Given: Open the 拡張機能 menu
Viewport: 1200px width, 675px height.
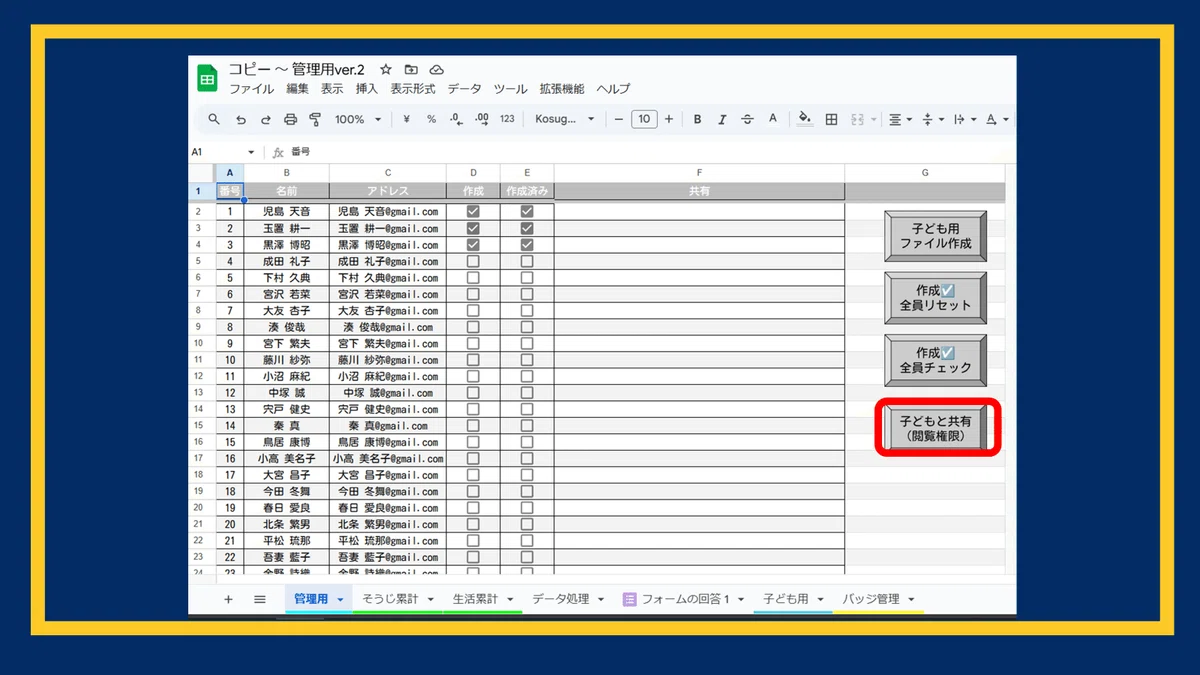Looking at the screenshot, I should click(562, 89).
